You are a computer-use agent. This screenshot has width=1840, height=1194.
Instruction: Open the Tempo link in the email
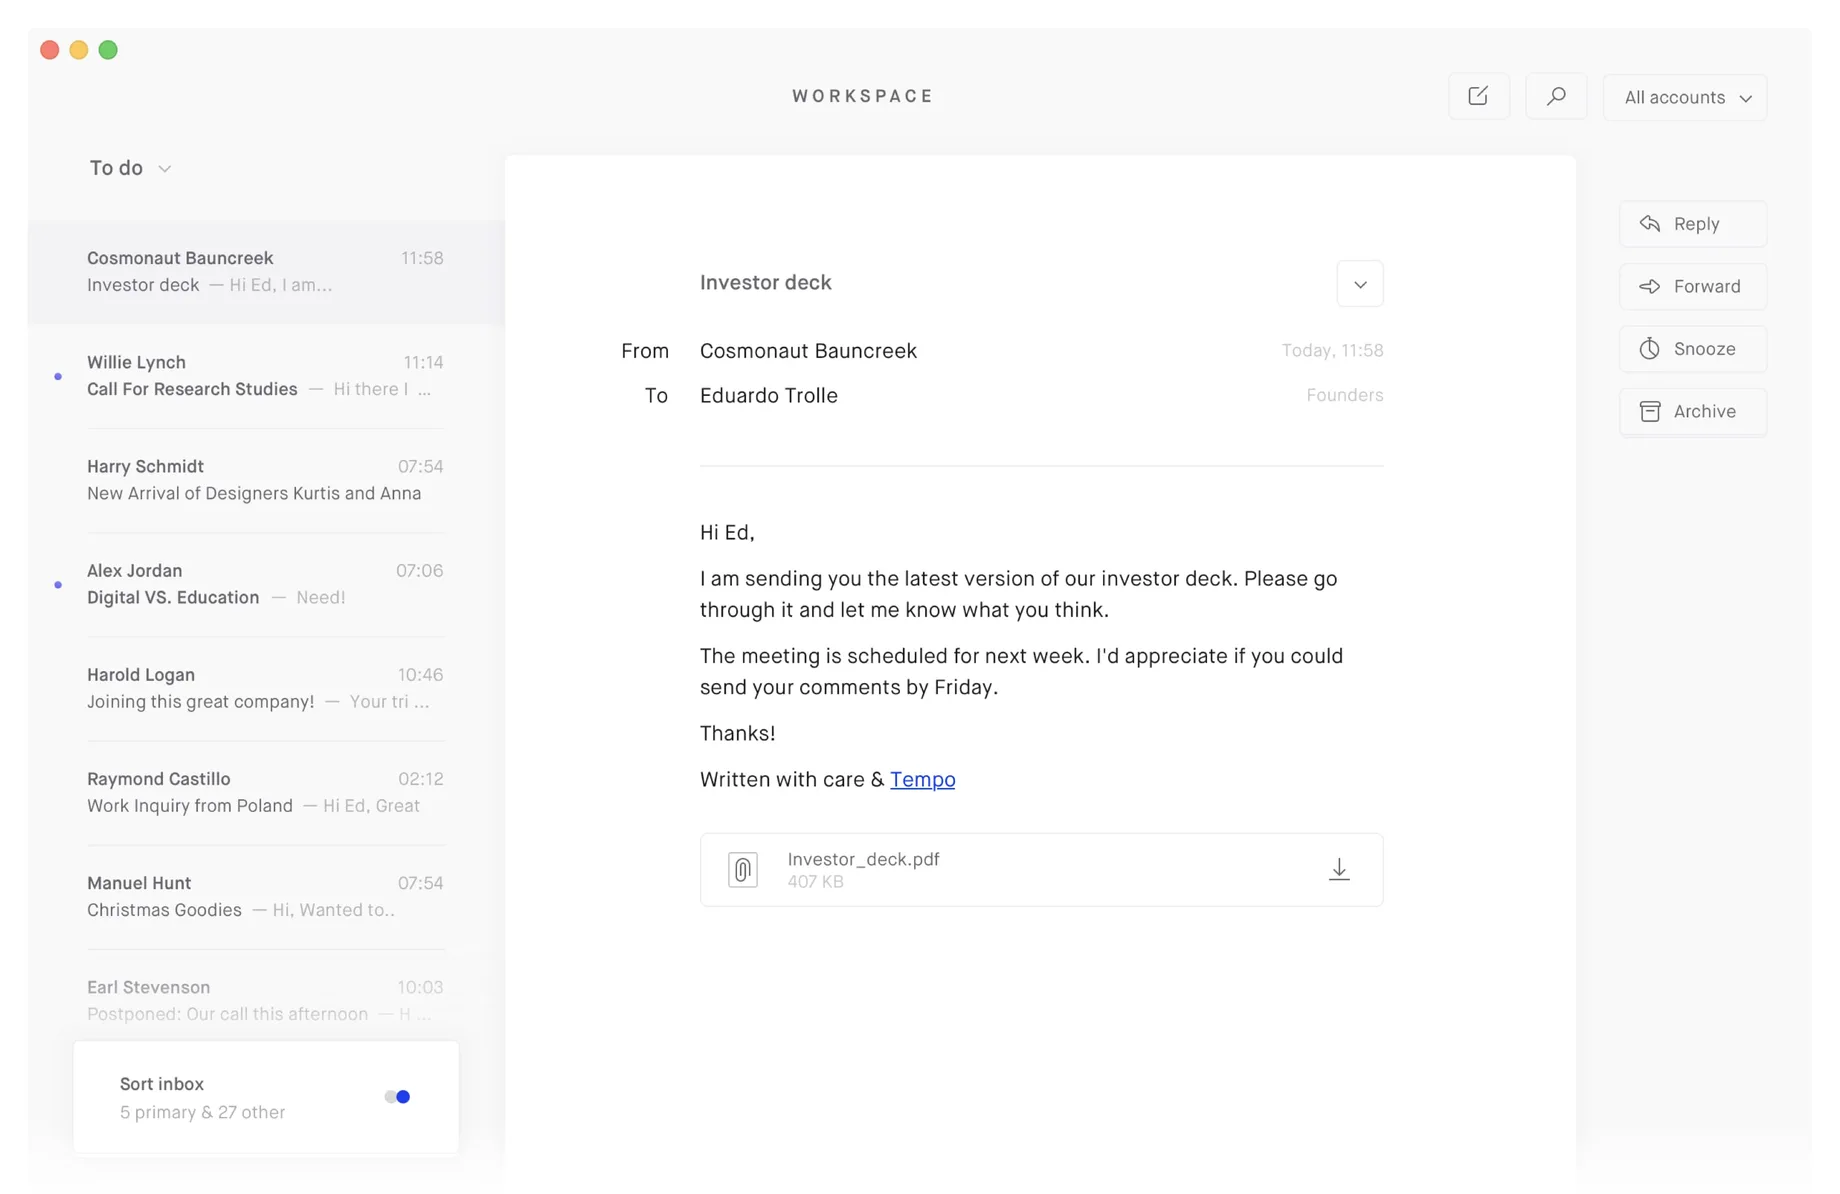(x=922, y=779)
